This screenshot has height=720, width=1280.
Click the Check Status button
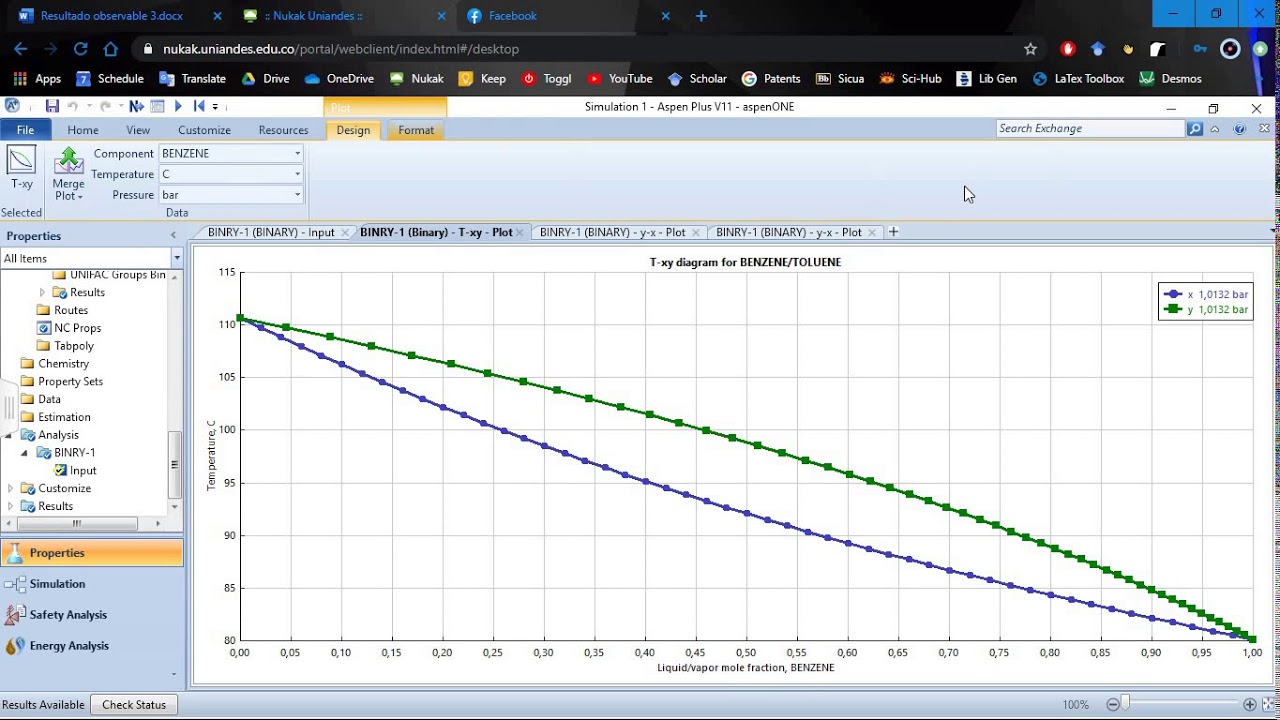point(134,705)
